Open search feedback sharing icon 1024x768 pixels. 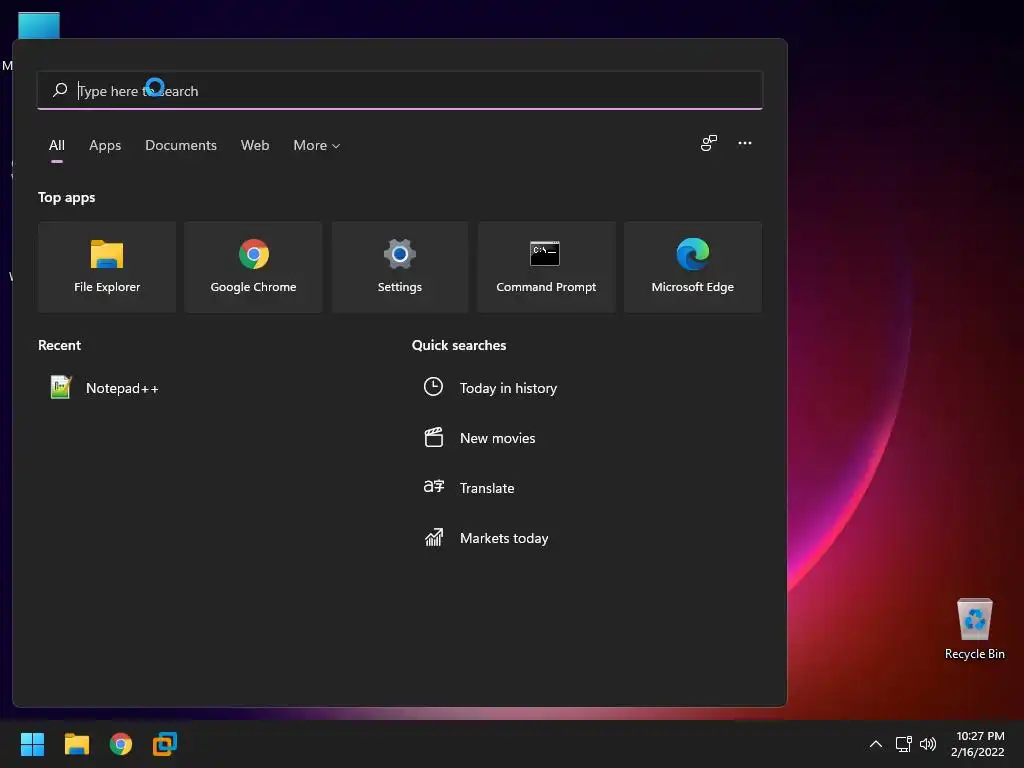tap(709, 143)
